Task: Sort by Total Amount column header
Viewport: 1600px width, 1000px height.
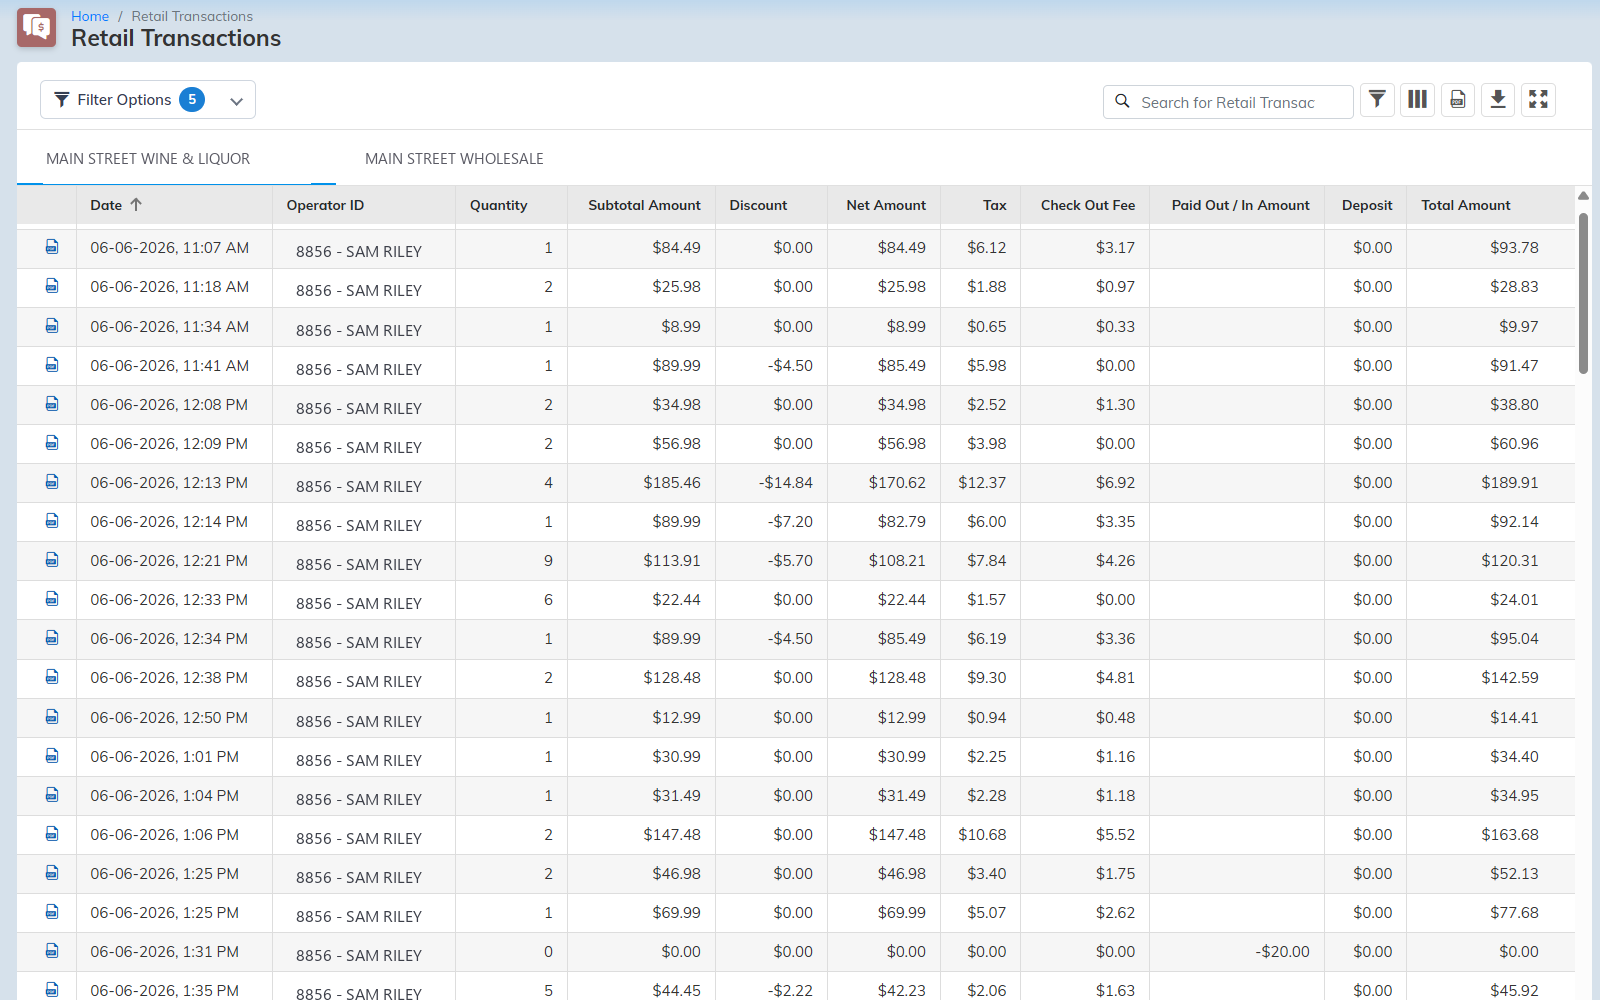Action: [x=1466, y=205]
